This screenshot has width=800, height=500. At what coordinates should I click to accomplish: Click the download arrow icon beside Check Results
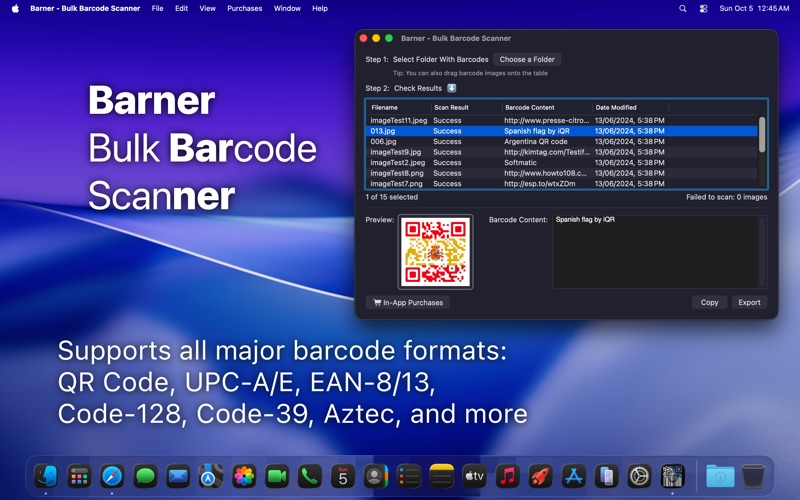click(452, 88)
